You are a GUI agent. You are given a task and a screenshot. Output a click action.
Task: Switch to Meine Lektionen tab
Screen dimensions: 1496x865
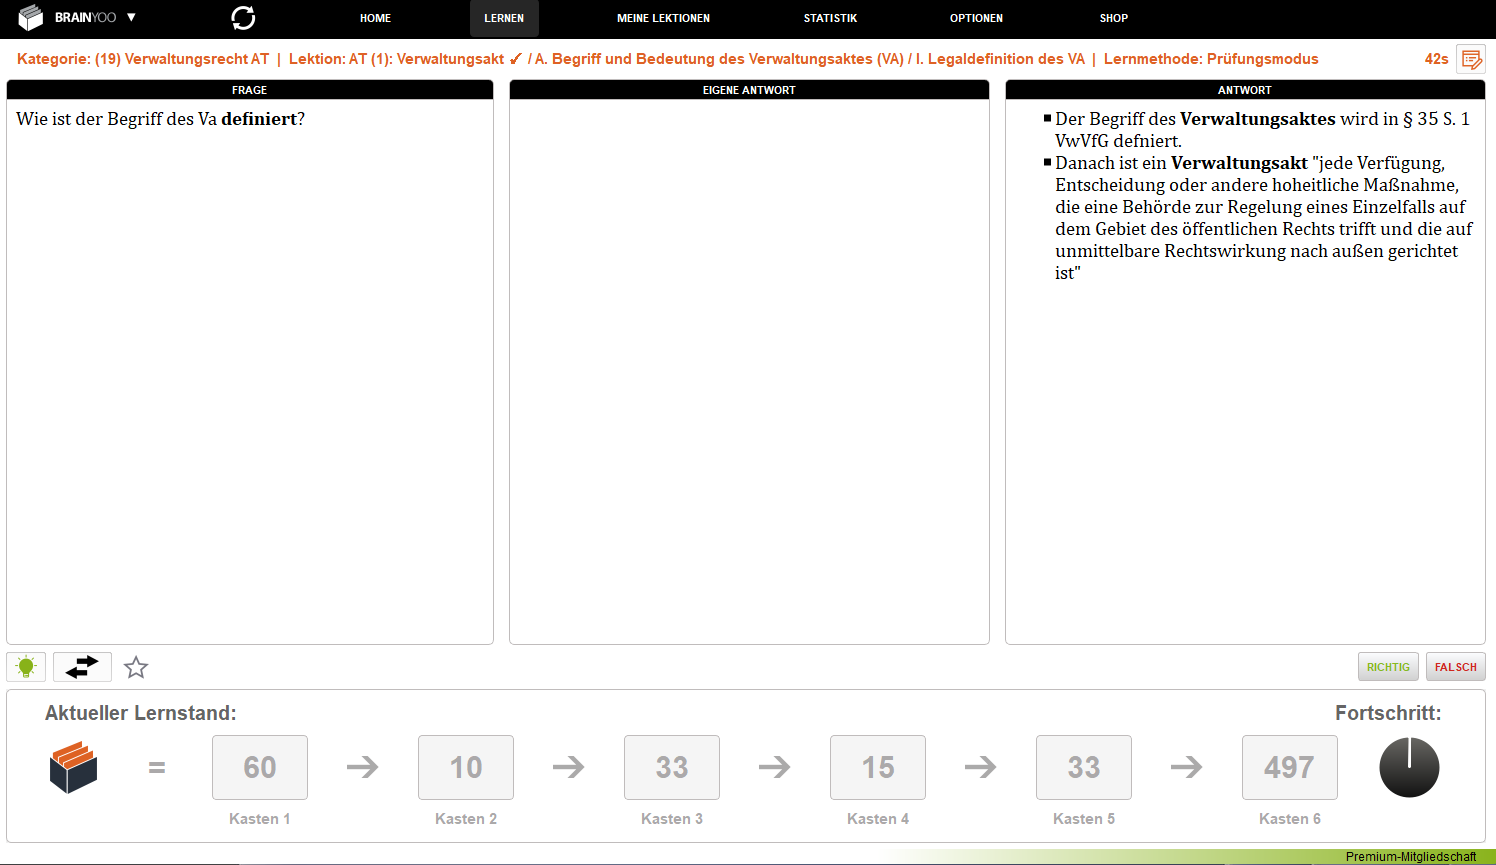pyautogui.click(x=663, y=18)
